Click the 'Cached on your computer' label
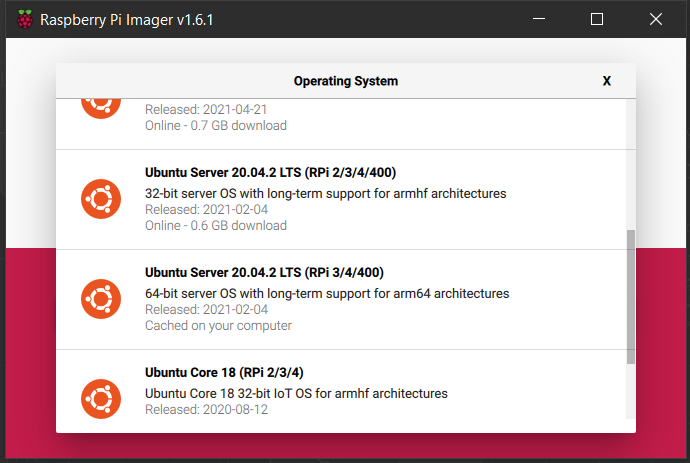690x463 pixels. pyautogui.click(x=218, y=326)
